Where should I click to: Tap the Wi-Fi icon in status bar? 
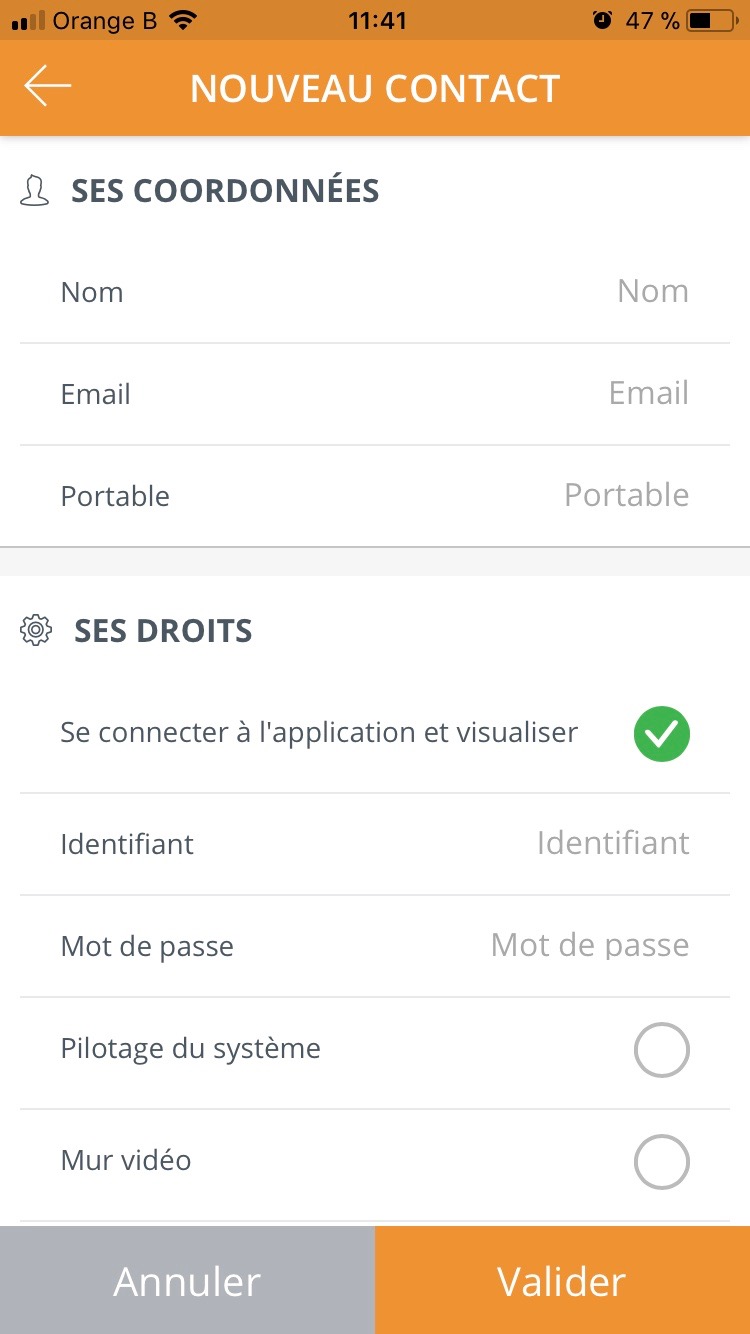[183, 20]
